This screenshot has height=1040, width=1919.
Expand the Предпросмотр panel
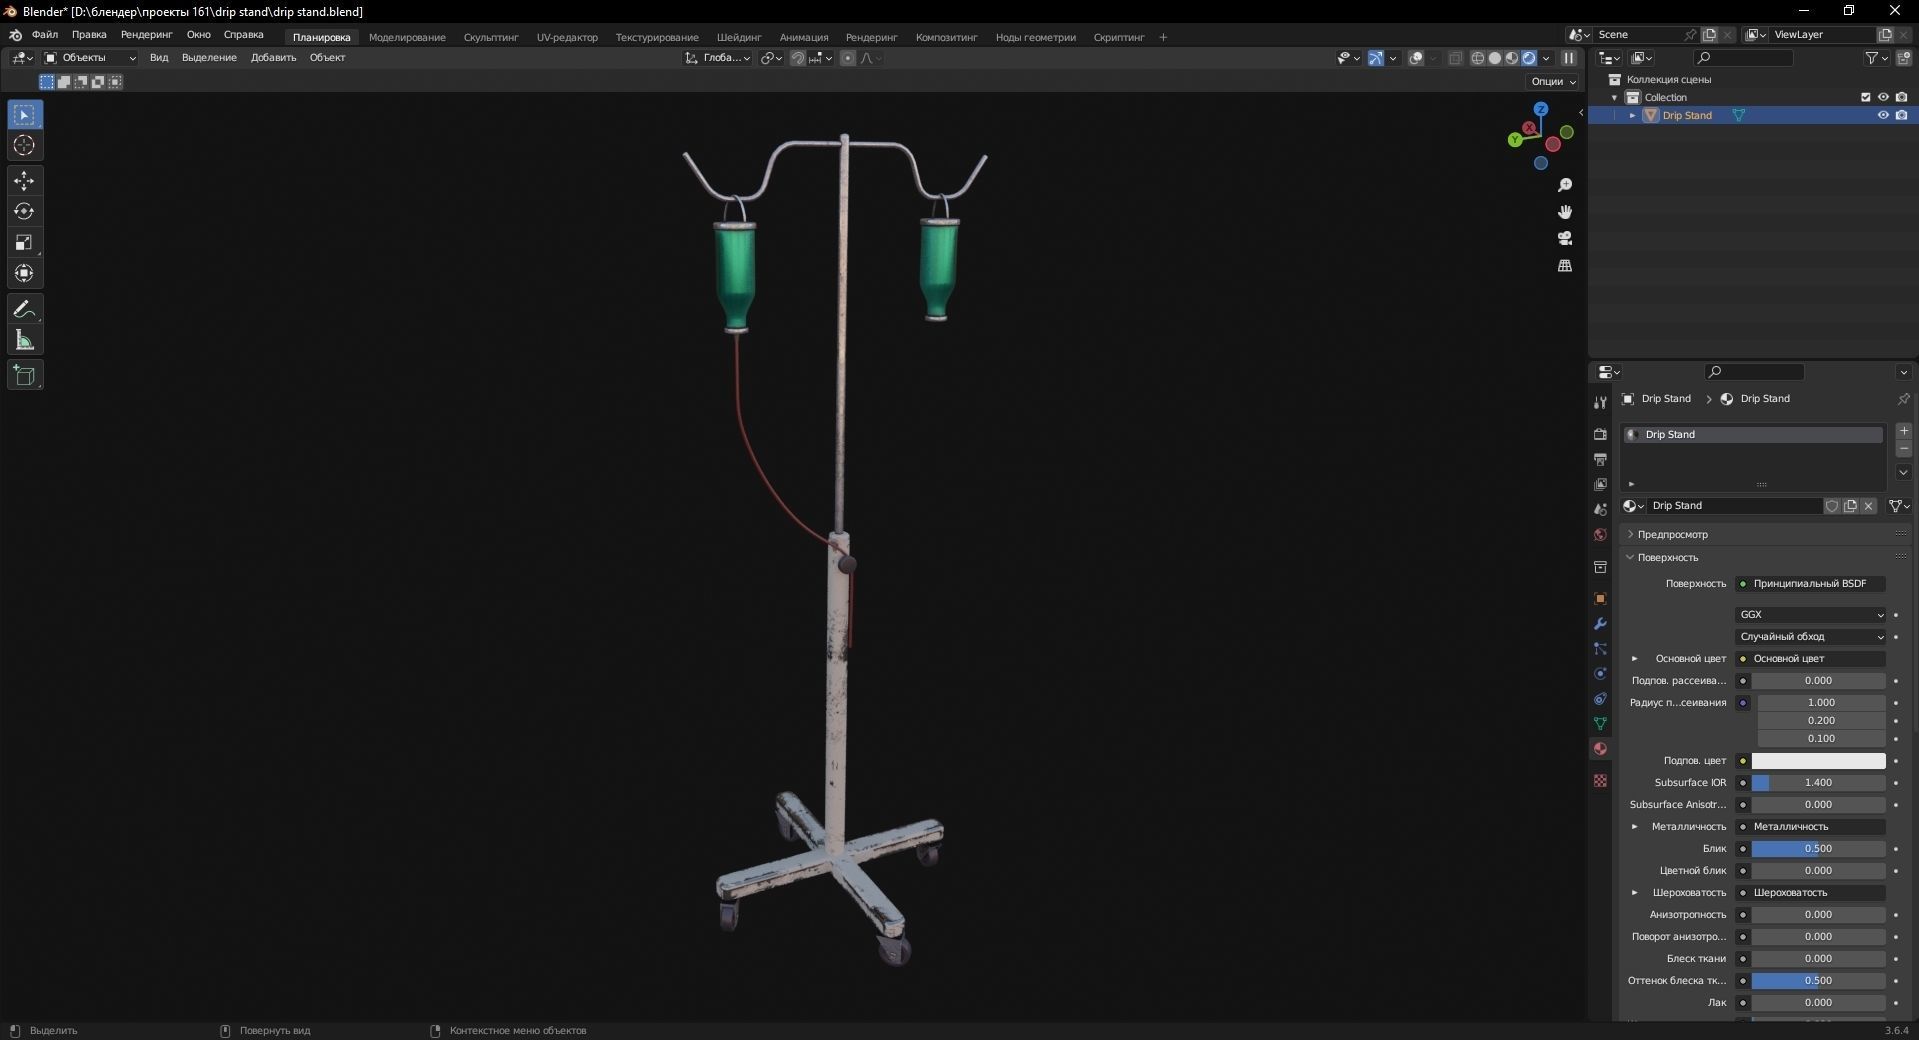click(1672, 535)
